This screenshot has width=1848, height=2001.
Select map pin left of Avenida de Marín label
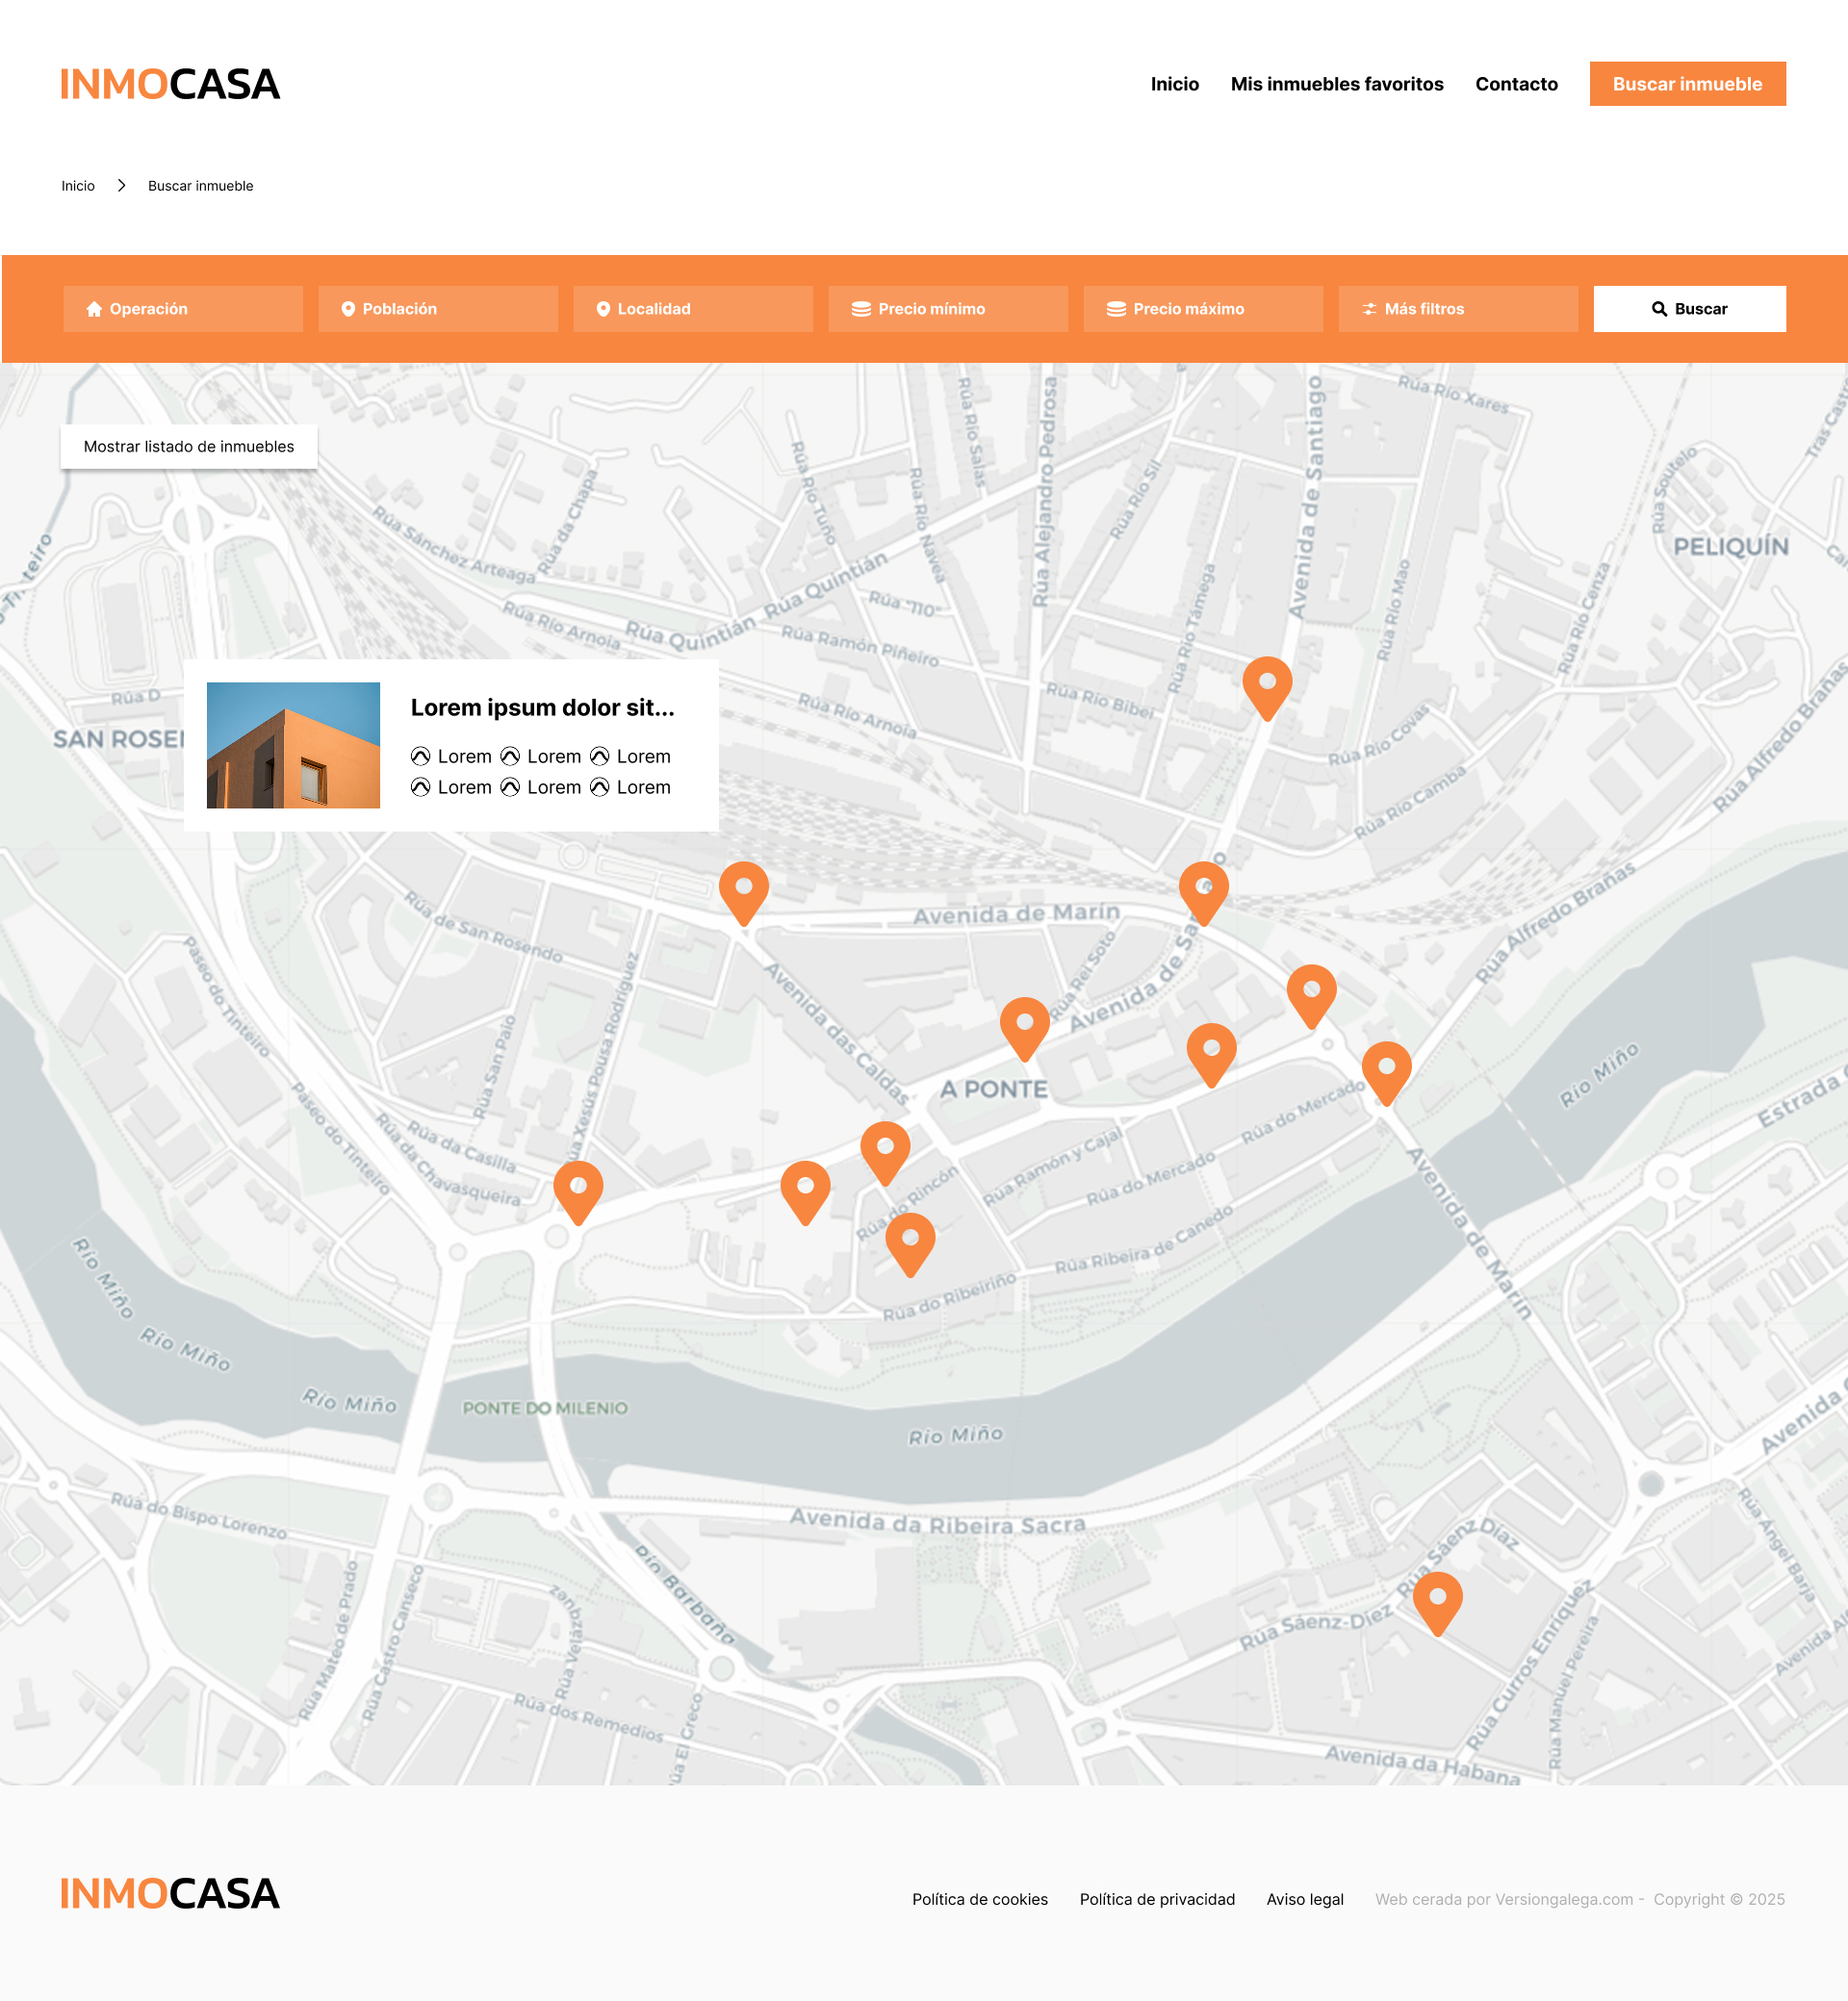(x=743, y=893)
